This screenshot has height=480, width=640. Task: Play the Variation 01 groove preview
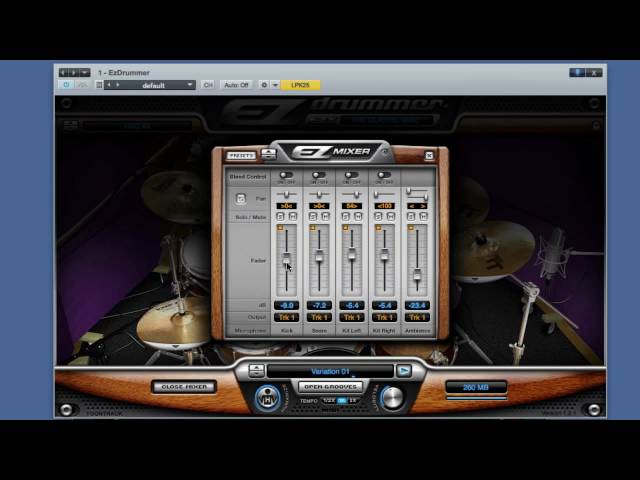(x=403, y=371)
